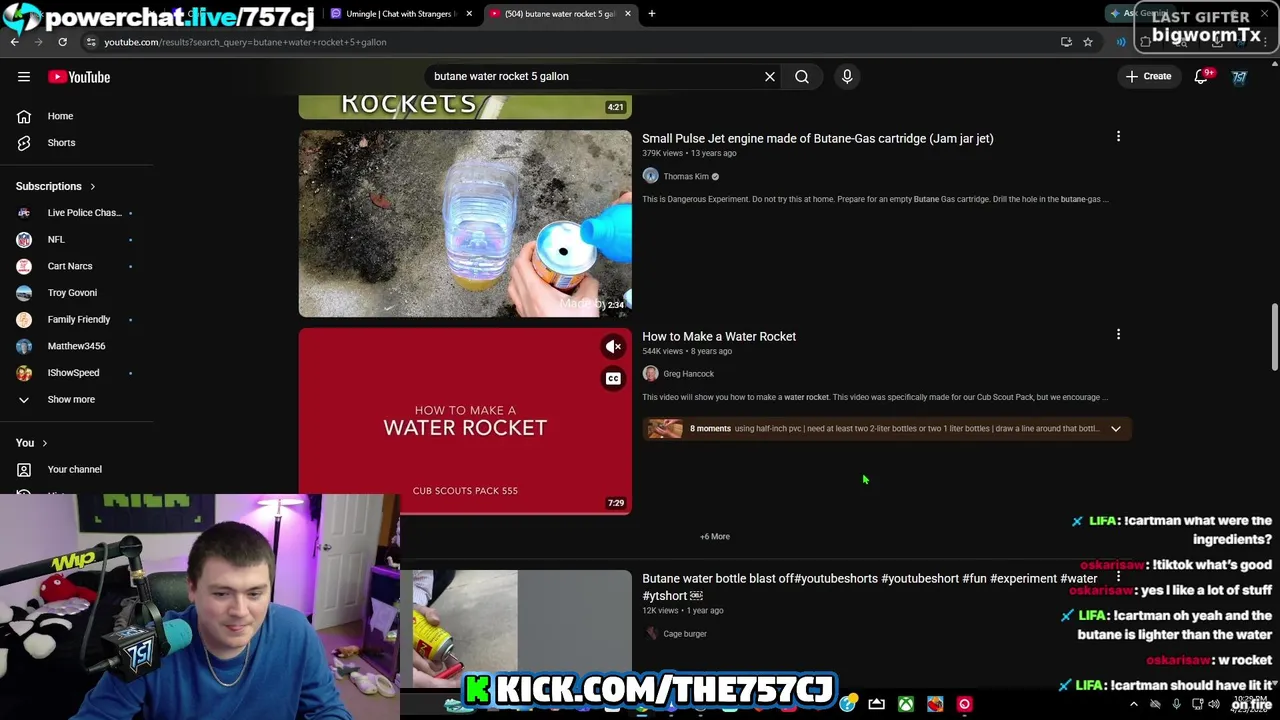Open options for Butane water bottle blast off video

(1118, 577)
